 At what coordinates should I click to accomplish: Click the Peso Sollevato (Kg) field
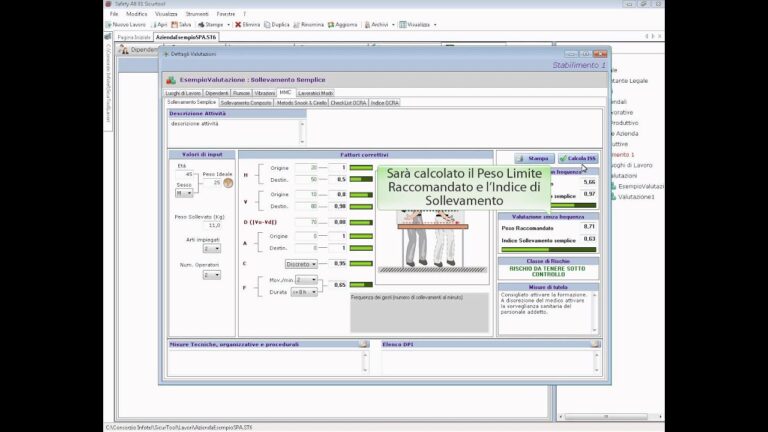coord(213,225)
